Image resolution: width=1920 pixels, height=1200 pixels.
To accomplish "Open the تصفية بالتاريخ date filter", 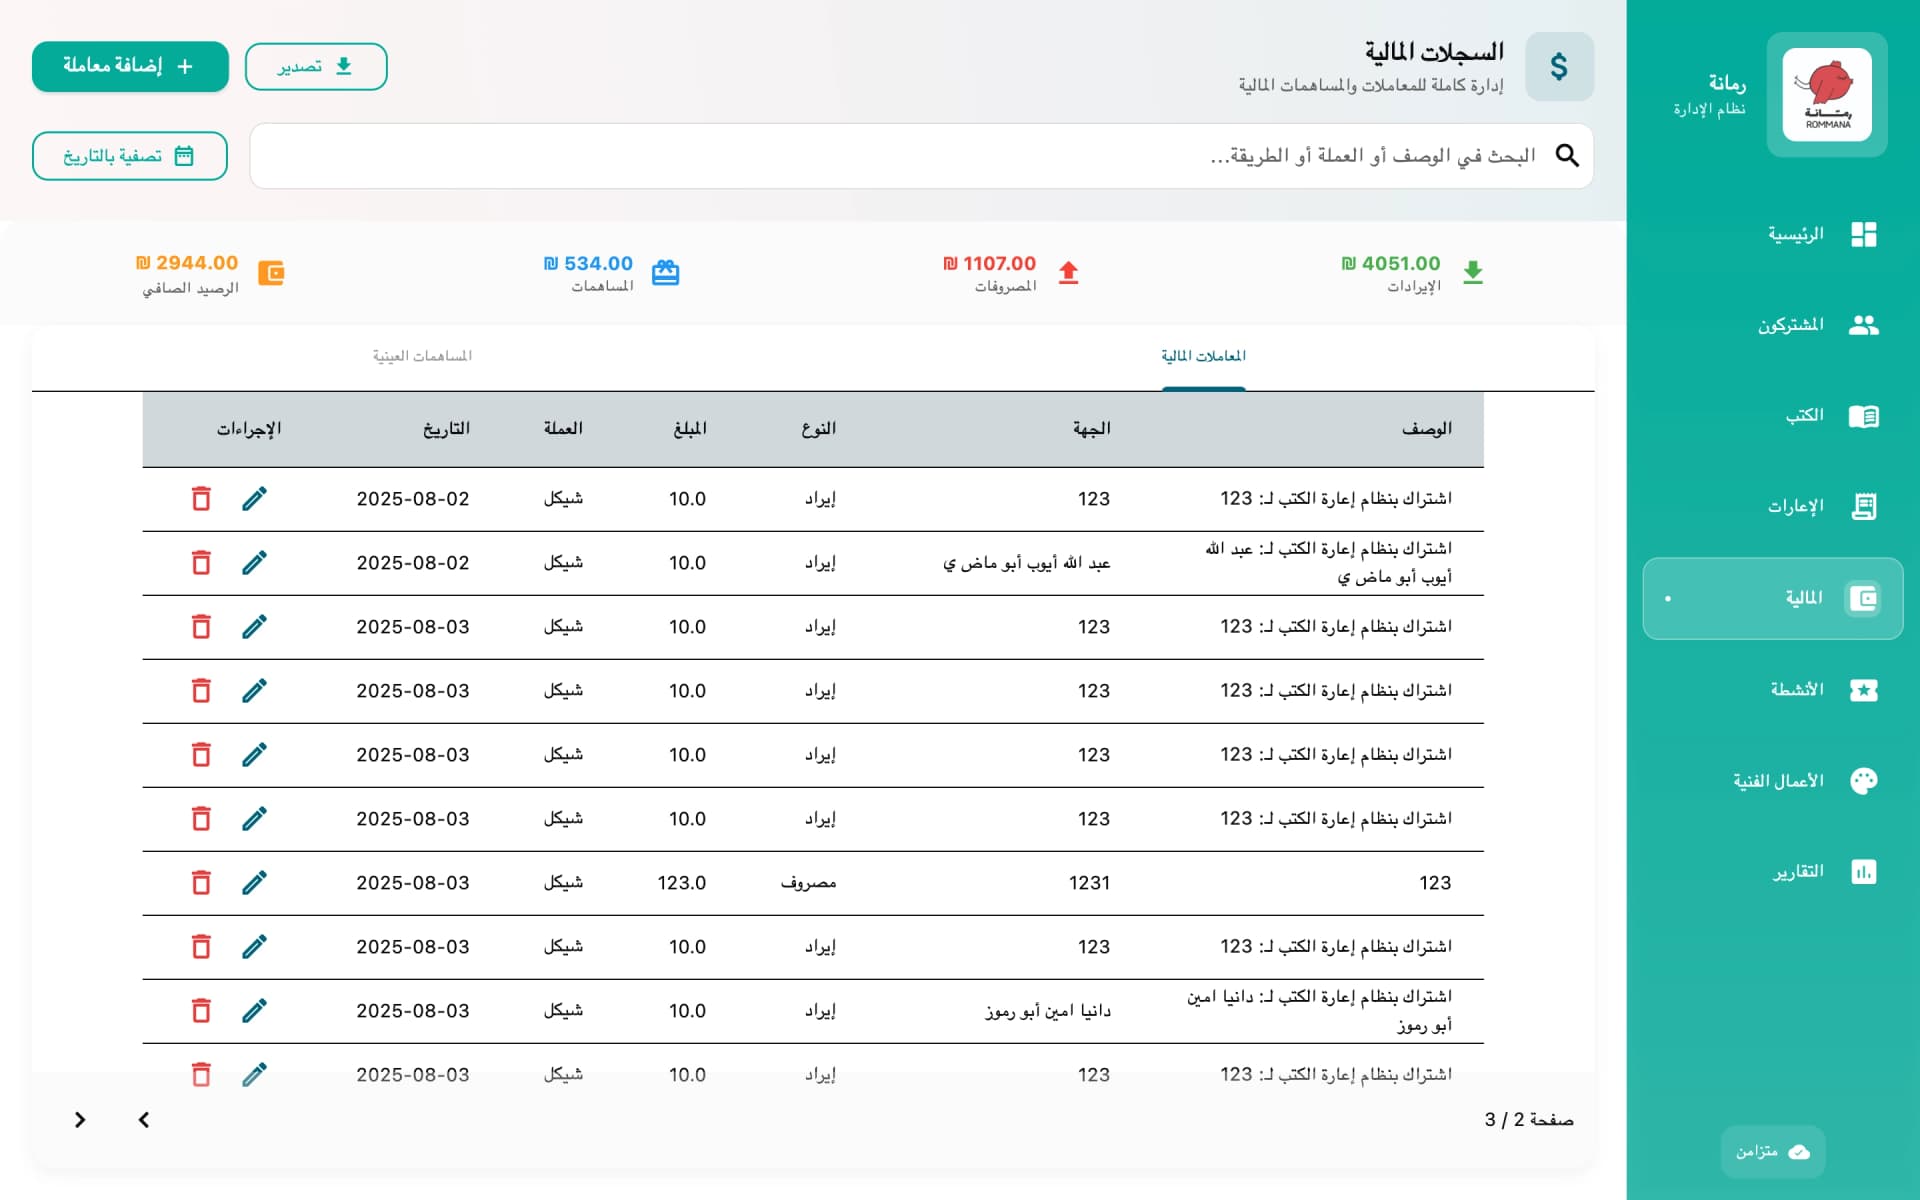I will tap(129, 155).
